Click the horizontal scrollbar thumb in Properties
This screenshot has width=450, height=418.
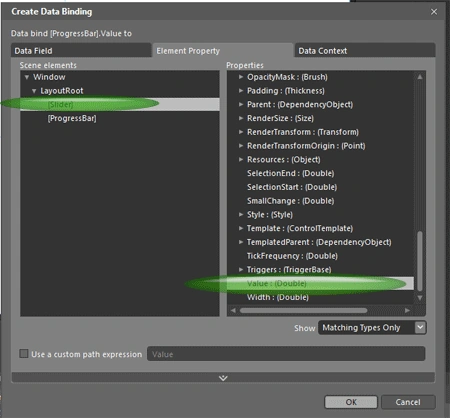303,310
